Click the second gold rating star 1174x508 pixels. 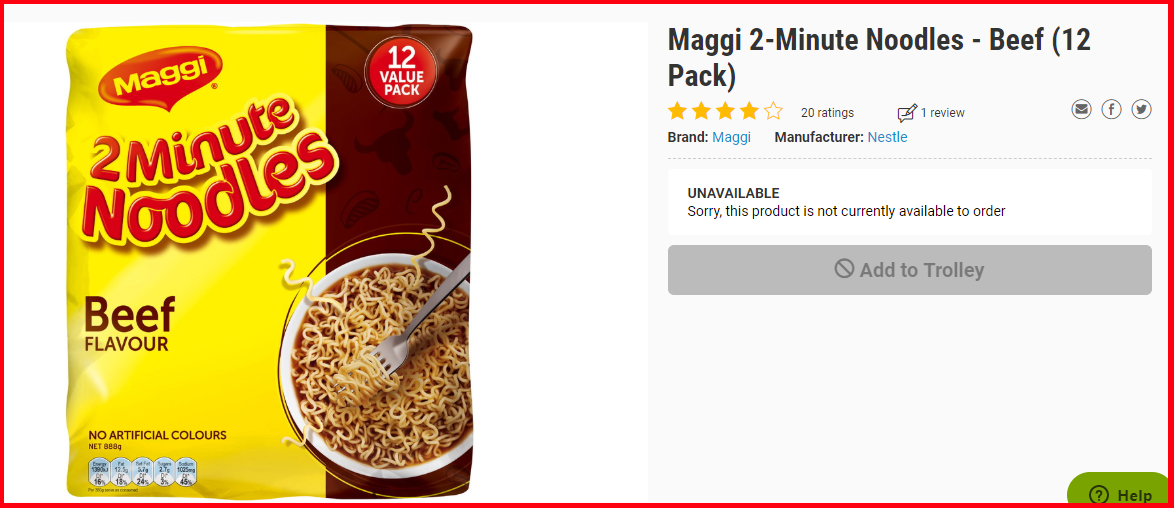[x=702, y=112]
